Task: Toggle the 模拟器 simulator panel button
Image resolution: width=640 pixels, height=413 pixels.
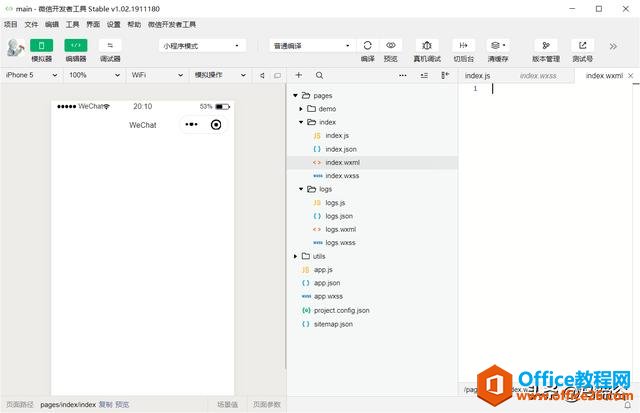Action: click(42, 46)
